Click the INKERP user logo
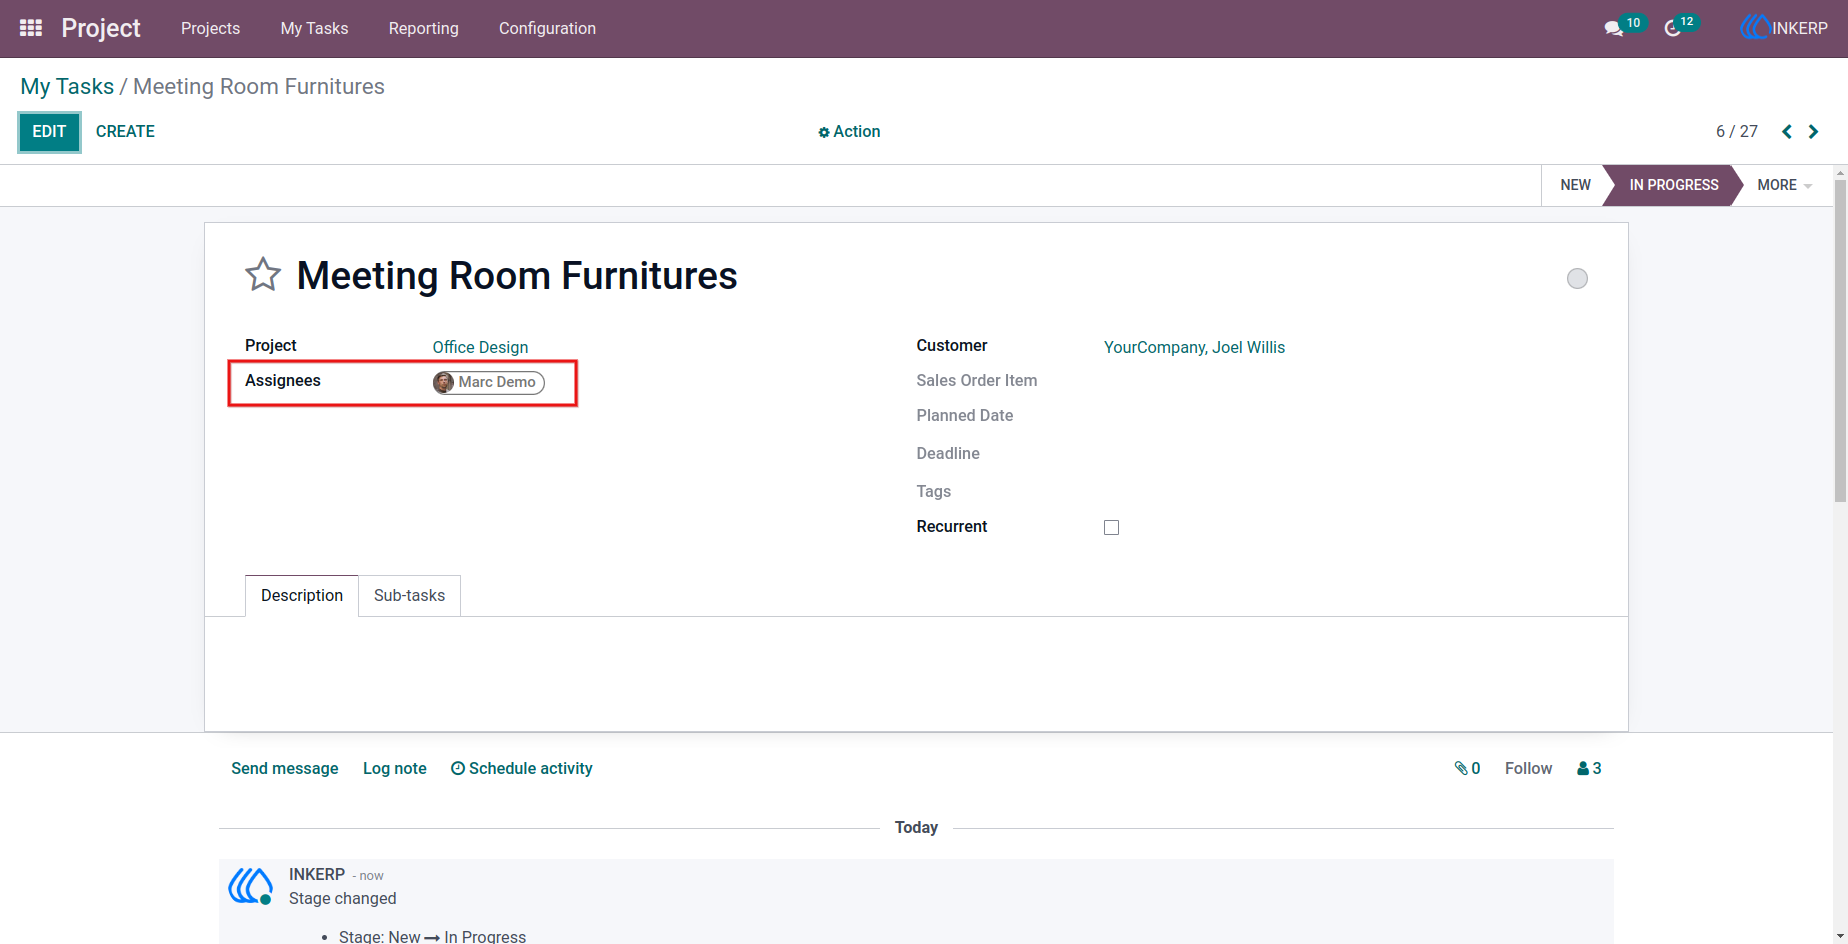Image resolution: width=1848 pixels, height=944 pixels. point(1754,28)
